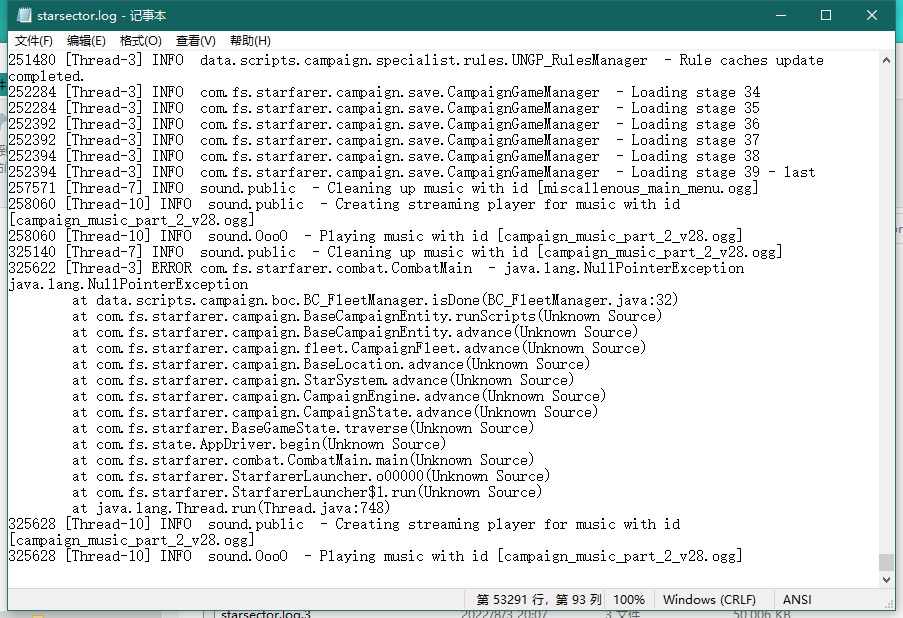Click the vertical scrollbar up arrow
903x618 pixels.
886,60
